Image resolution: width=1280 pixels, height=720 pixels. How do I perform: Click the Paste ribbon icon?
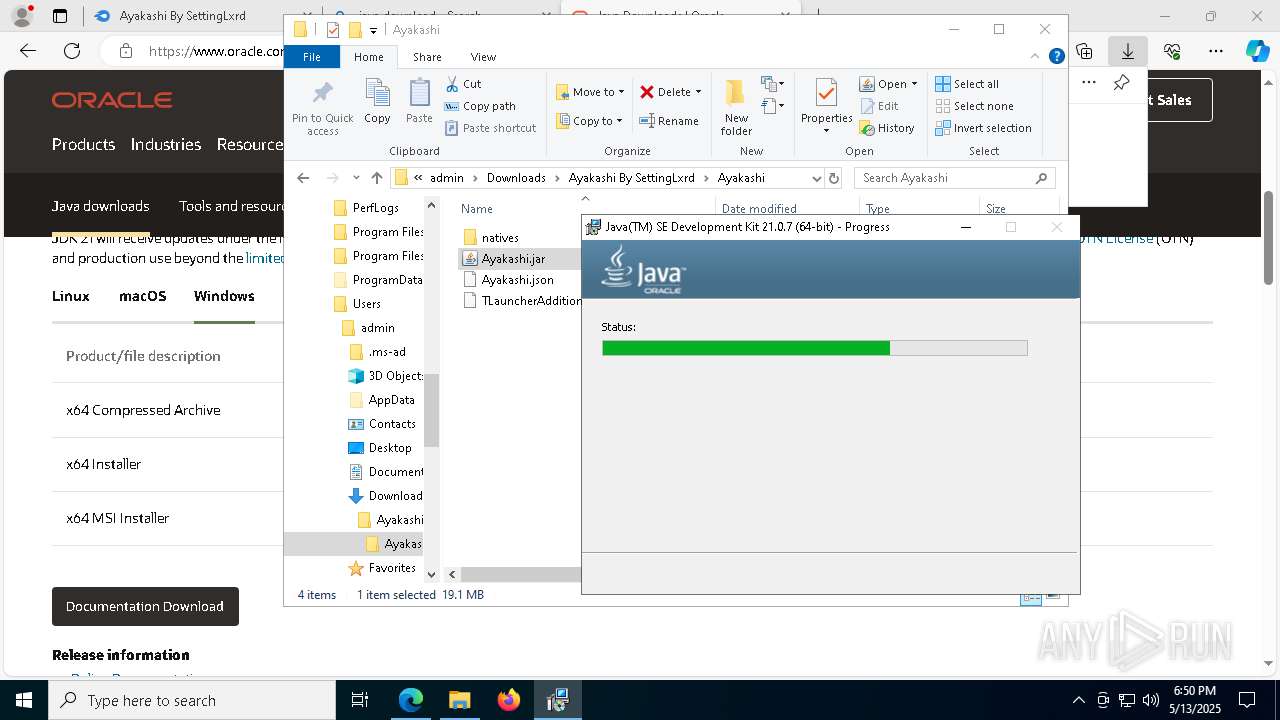[419, 102]
